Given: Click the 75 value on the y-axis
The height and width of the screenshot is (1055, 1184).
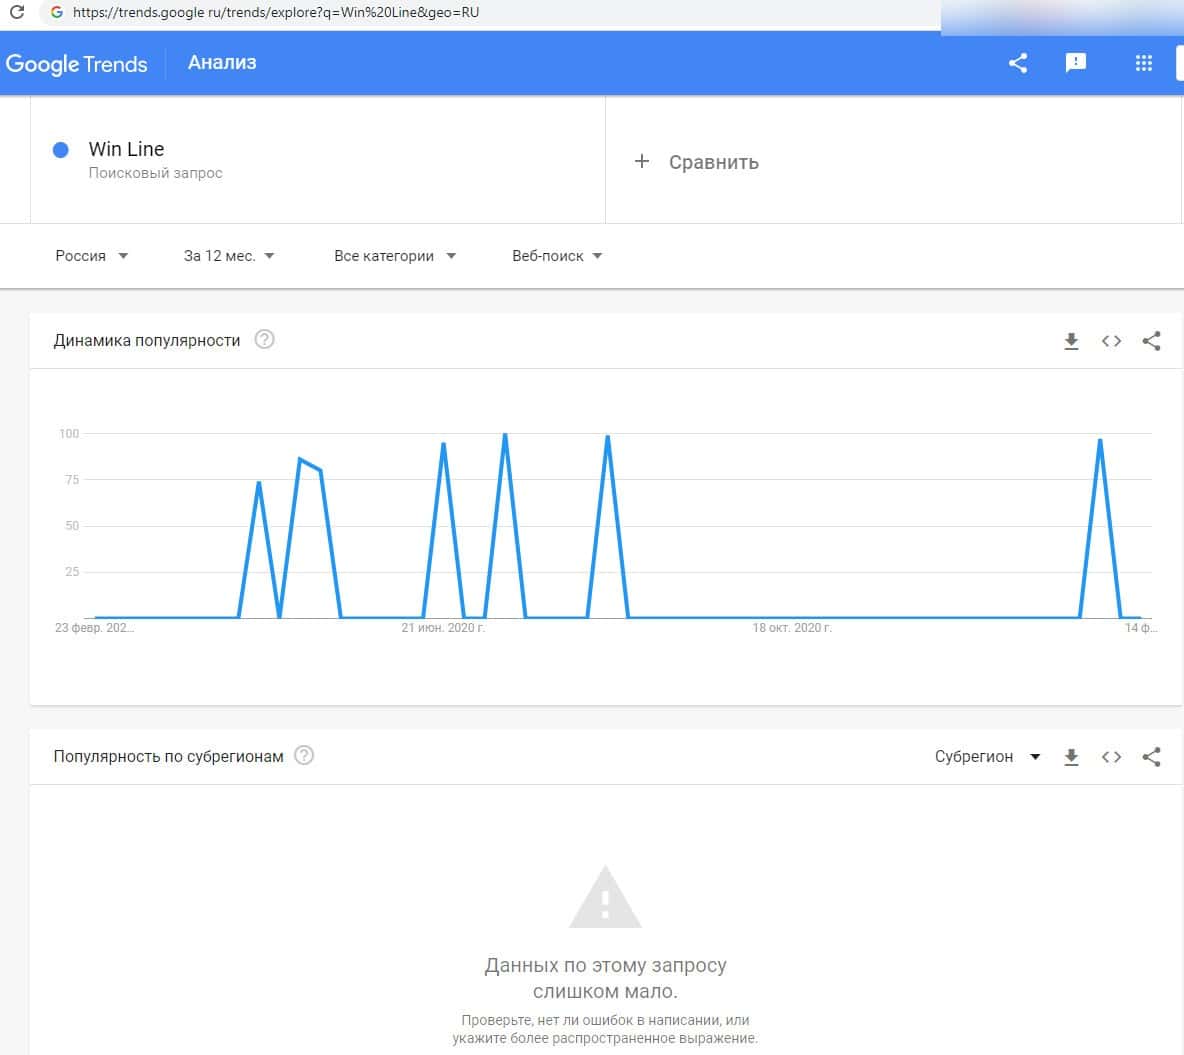Looking at the screenshot, I should pos(72,480).
